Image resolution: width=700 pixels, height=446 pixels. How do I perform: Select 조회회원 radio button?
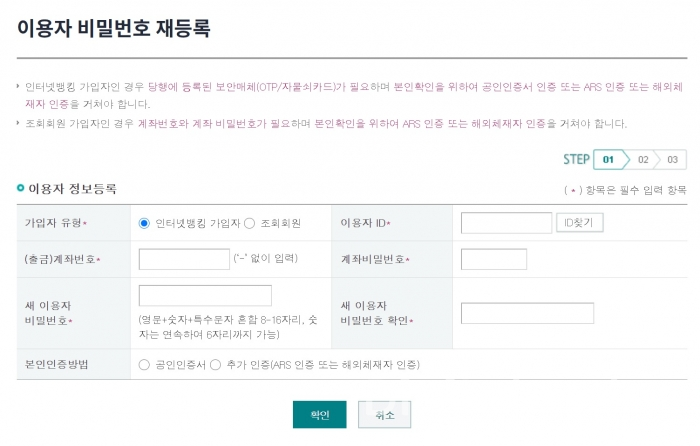(250, 223)
